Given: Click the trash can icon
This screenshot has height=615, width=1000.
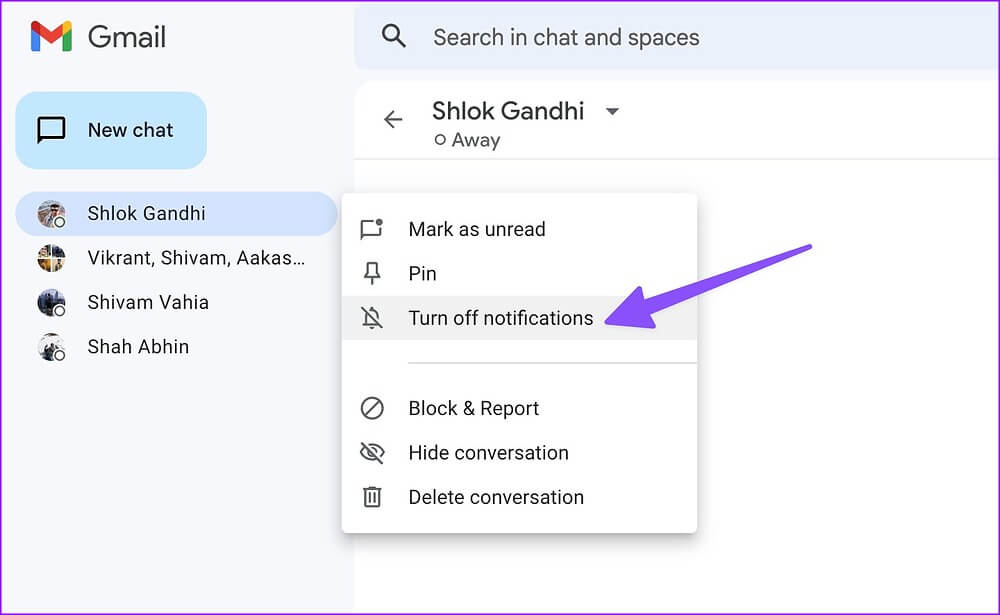Looking at the screenshot, I should (x=372, y=497).
